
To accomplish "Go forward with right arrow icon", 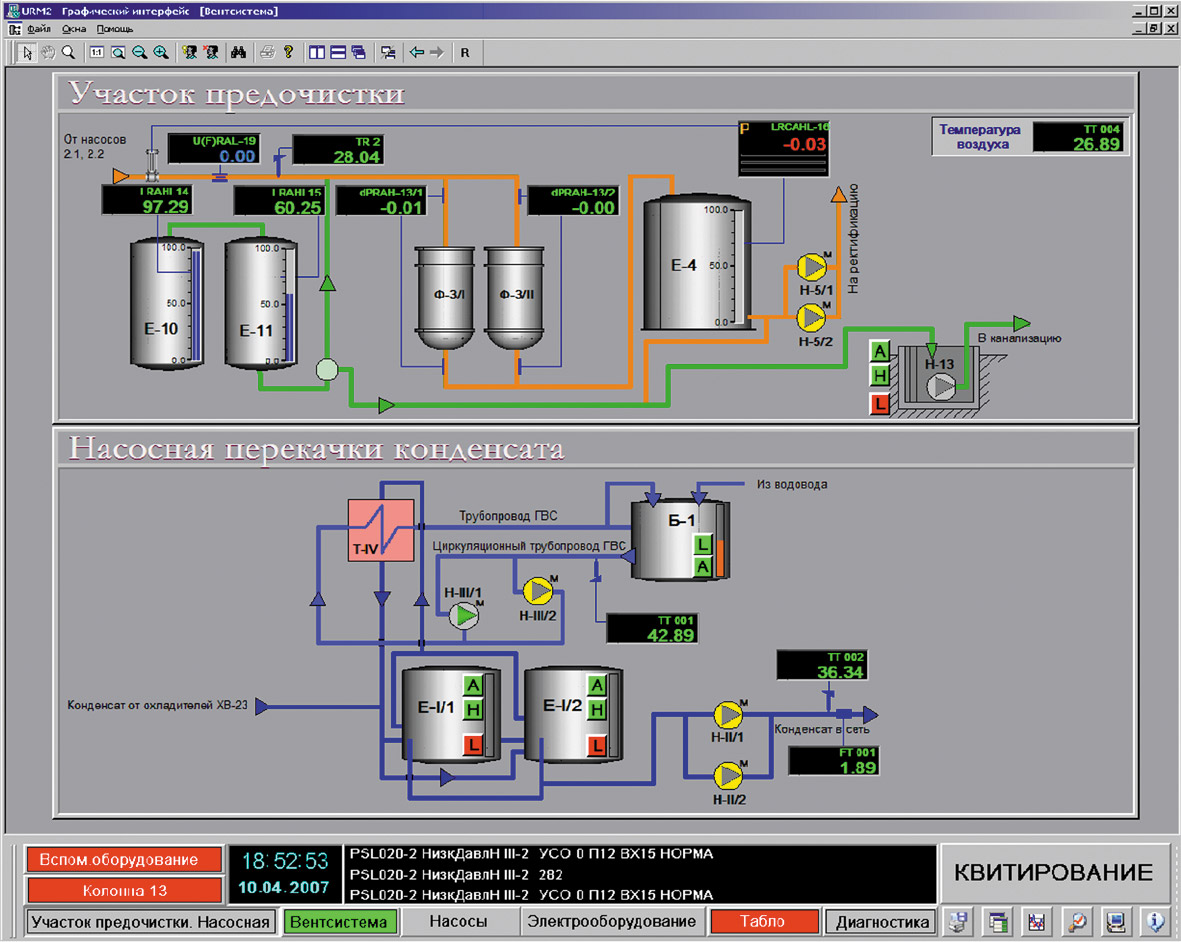I will click(x=437, y=53).
